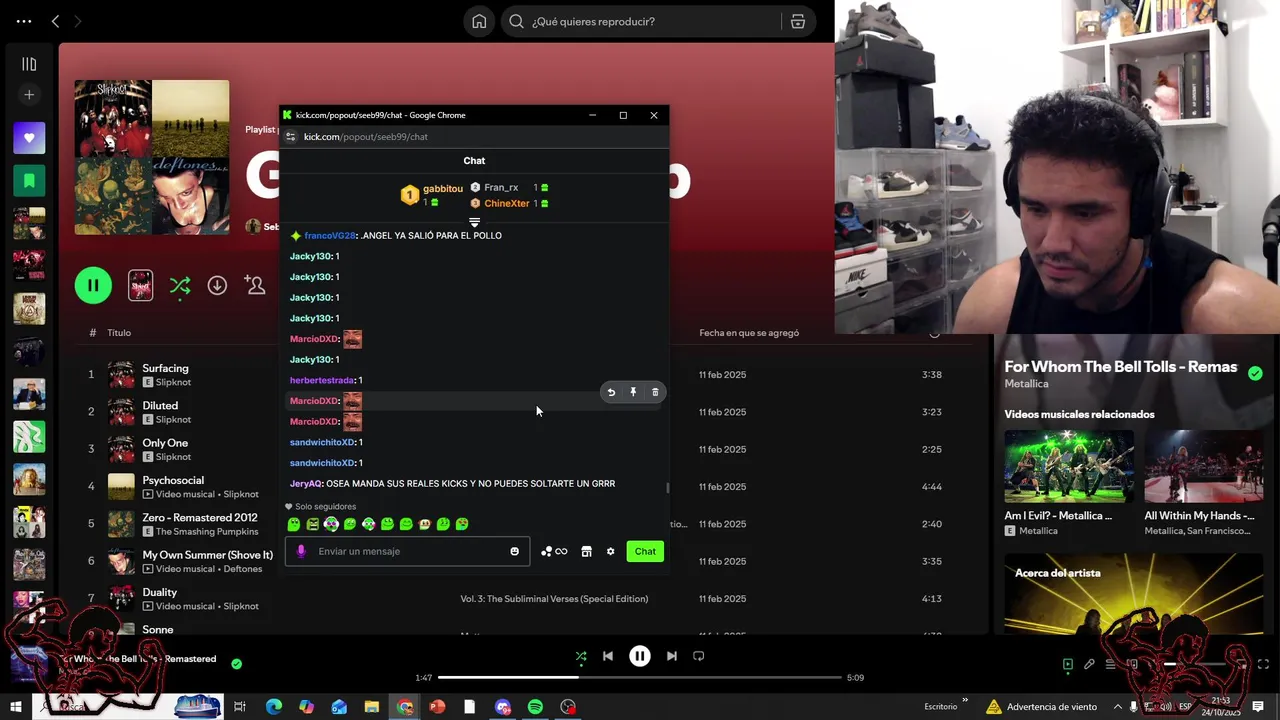1280x720 pixels.
Task: Sort by Título column header
Action: point(119,333)
